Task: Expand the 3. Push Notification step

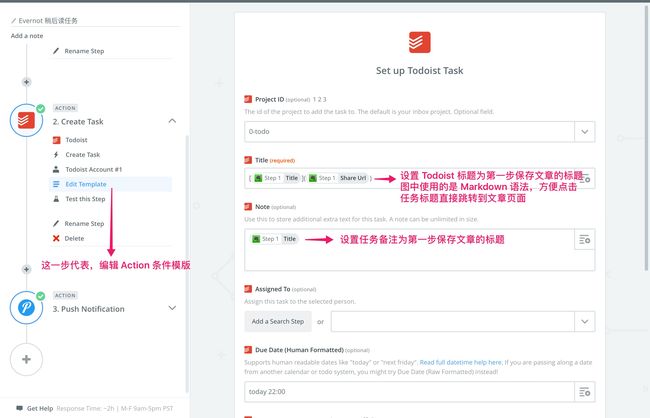Action: [172, 308]
